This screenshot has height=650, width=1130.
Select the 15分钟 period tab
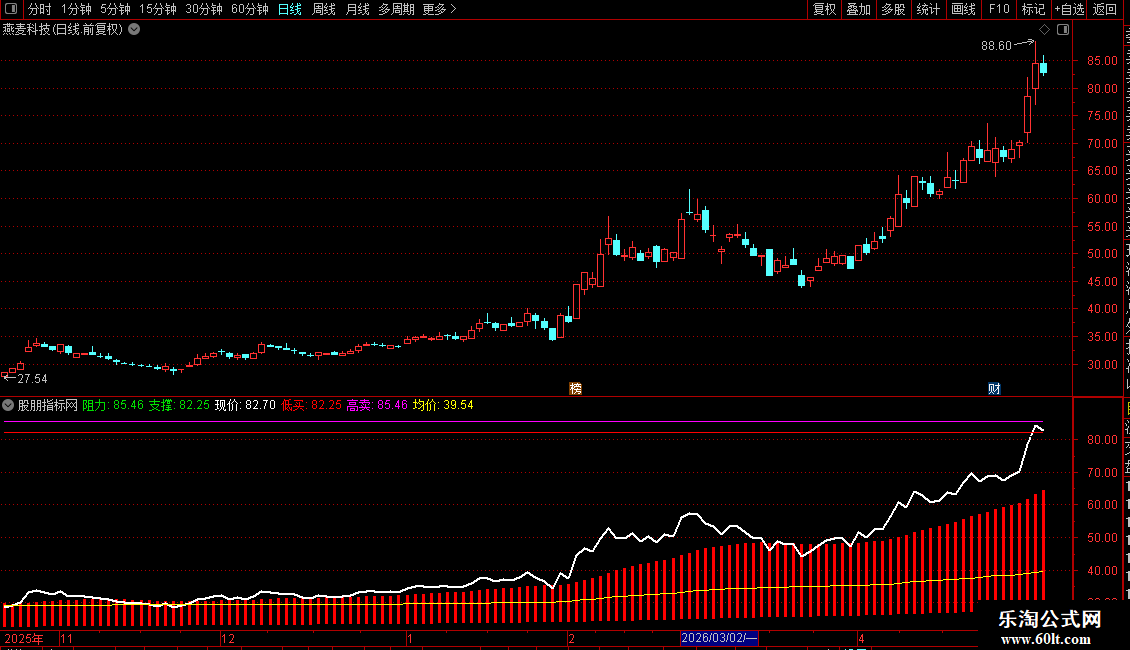(158, 9)
